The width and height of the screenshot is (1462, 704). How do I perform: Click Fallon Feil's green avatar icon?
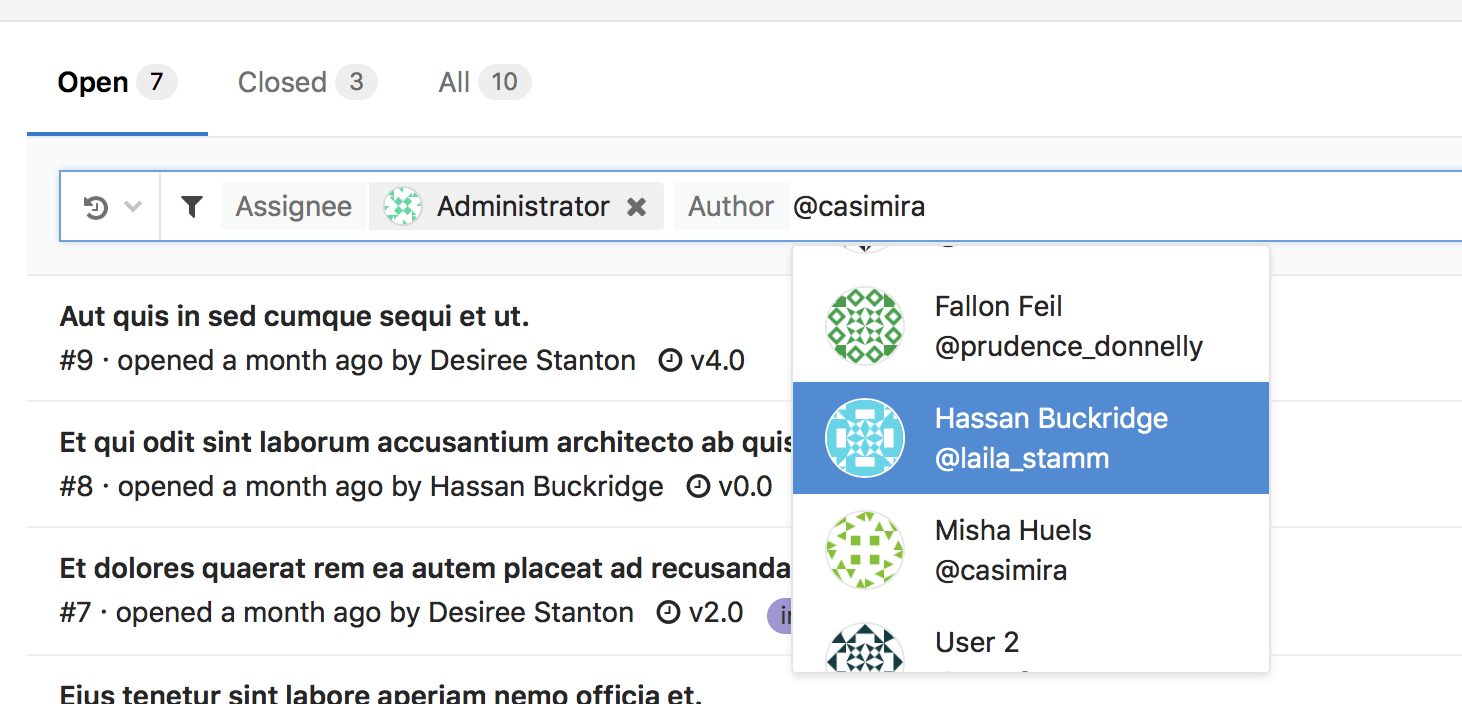pyautogui.click(x=864, y=326)
